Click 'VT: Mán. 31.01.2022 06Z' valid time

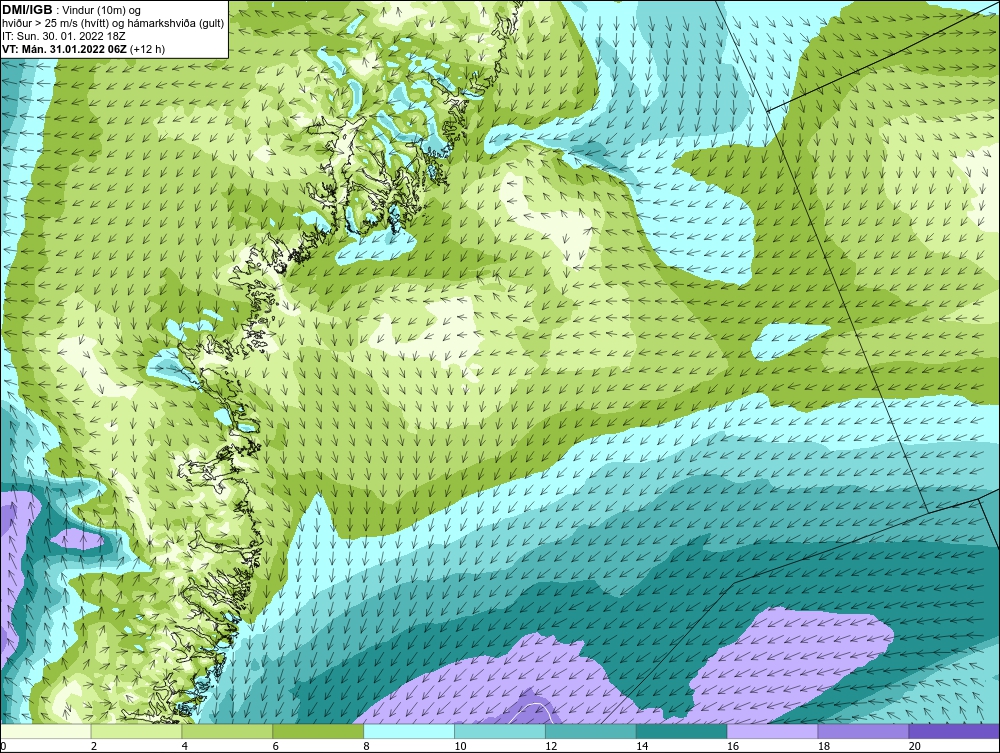[64, 49]
